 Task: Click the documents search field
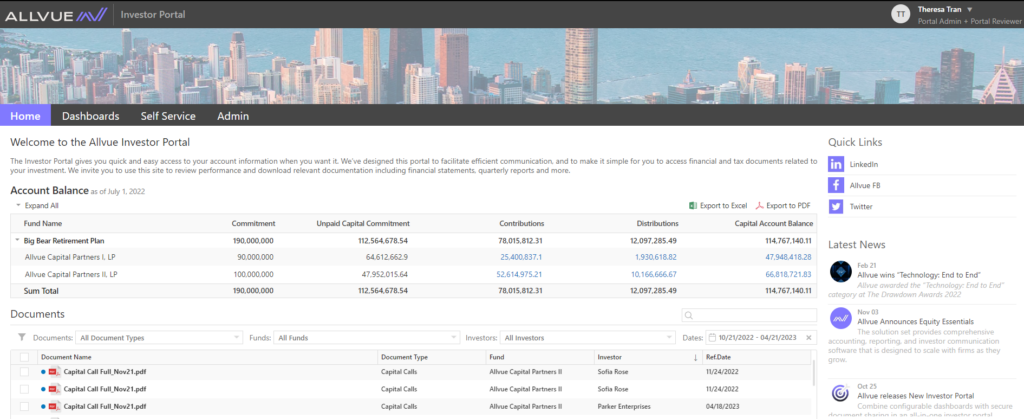click(x=749, y=315)
